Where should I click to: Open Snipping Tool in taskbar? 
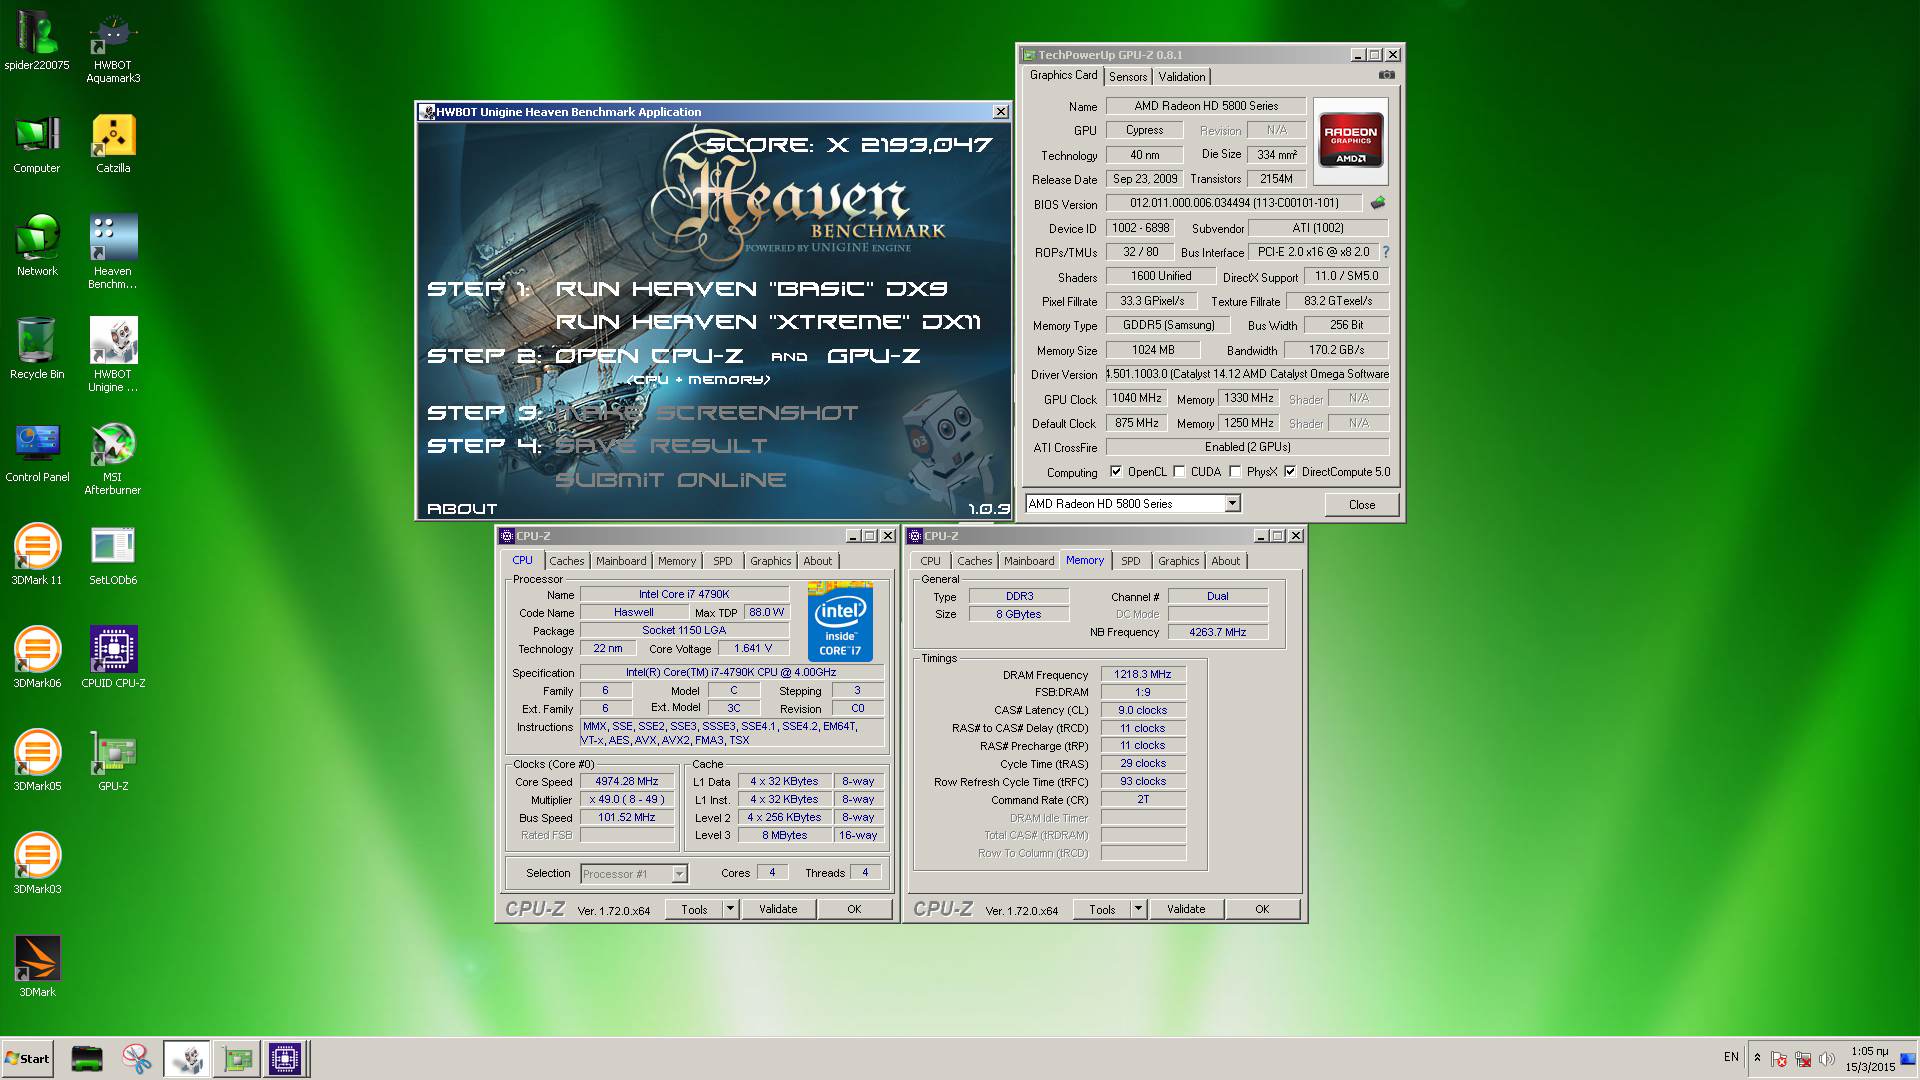136,1058
